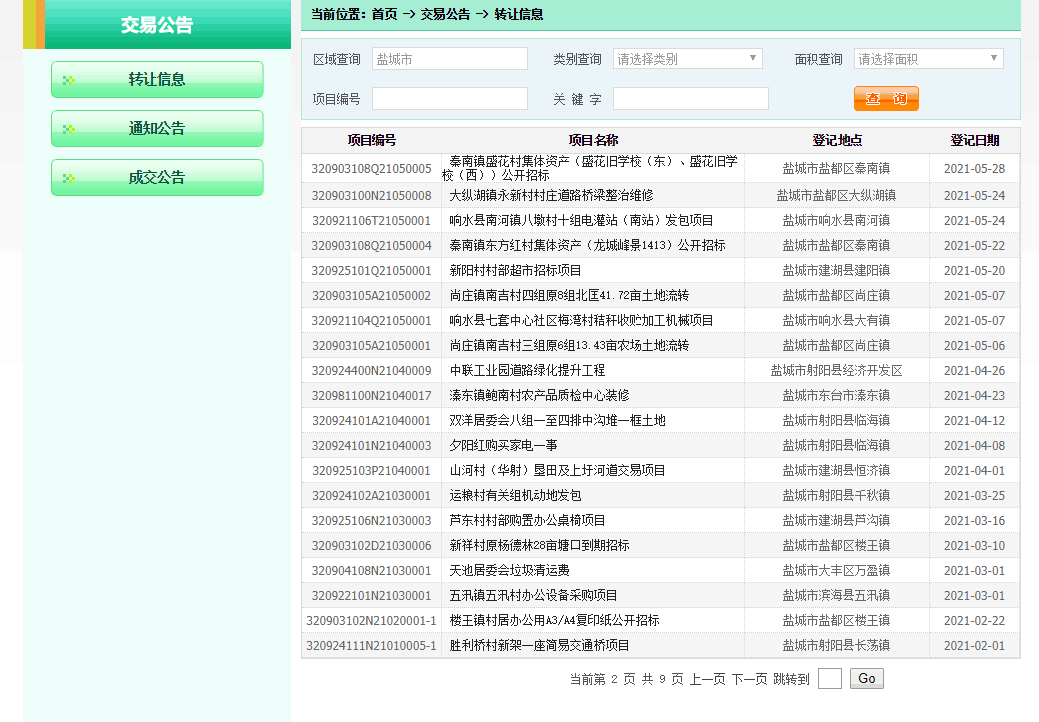Click the green arrow icon beside 转让信息
Viewport: 1039px width, 722px height.
[69, 81]
